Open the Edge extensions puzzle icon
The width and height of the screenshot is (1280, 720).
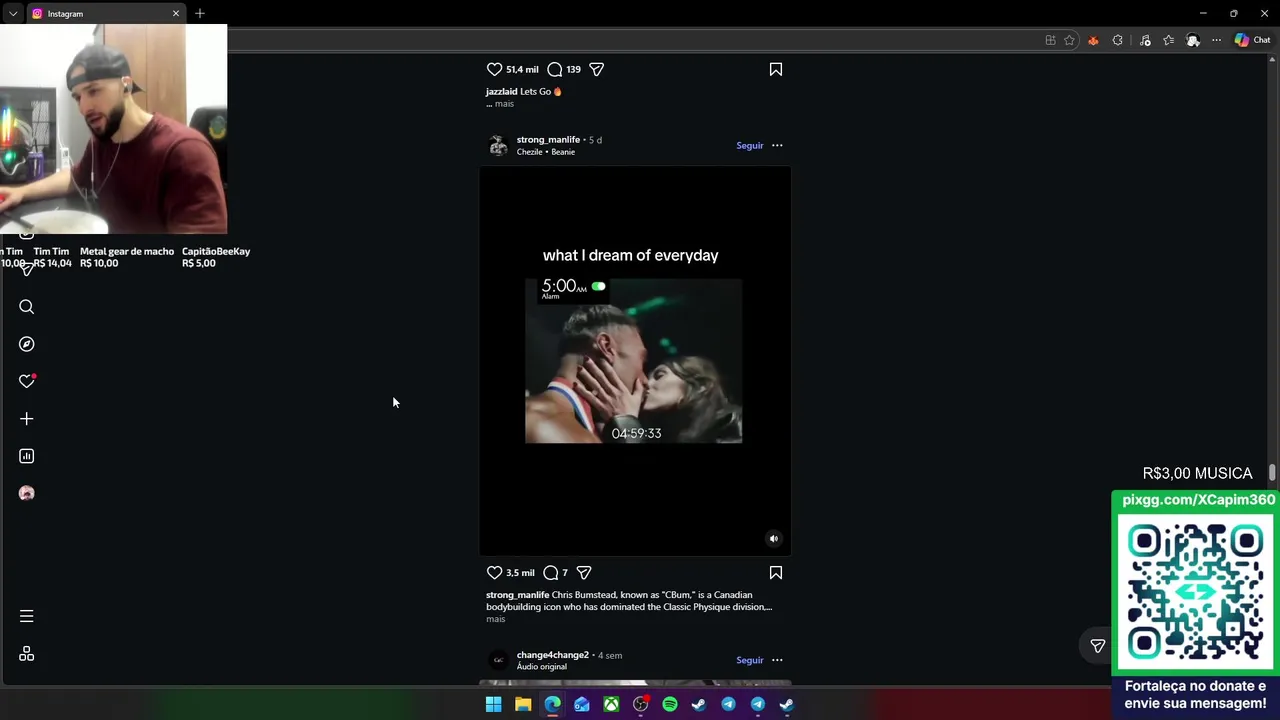pyautogui.click(x=1118, y=40)
